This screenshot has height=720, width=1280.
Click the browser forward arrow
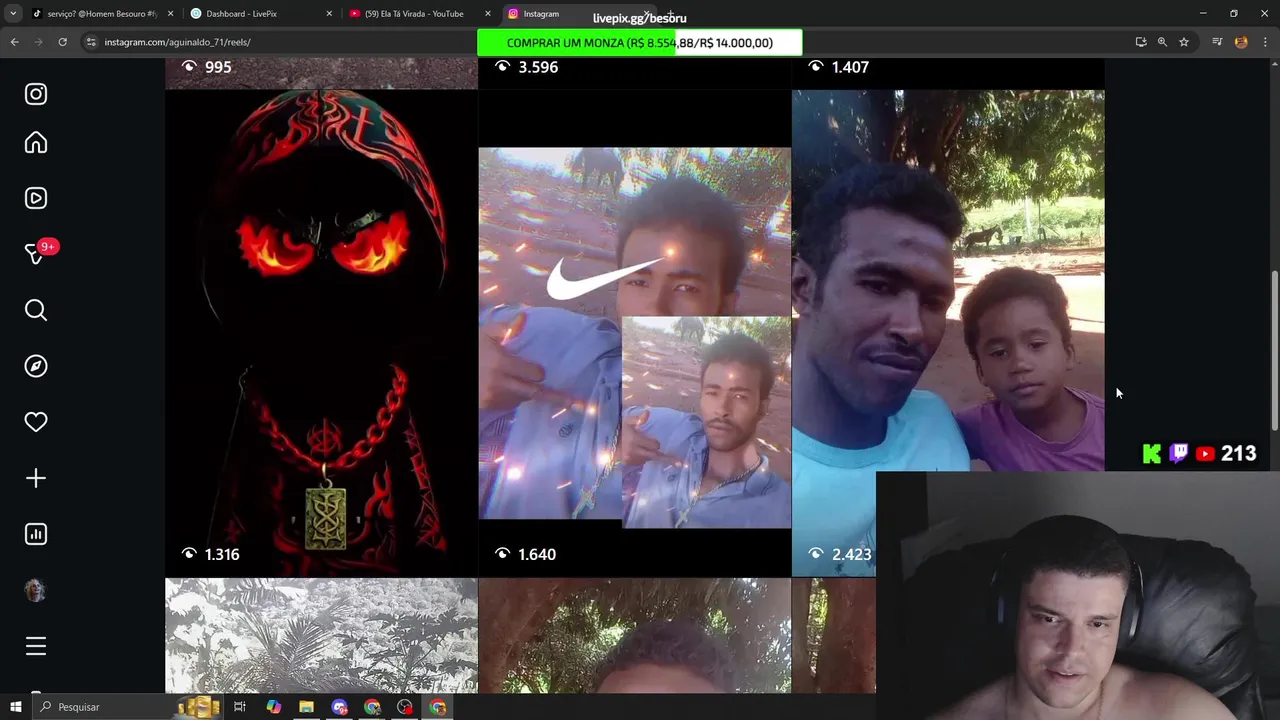38,42
